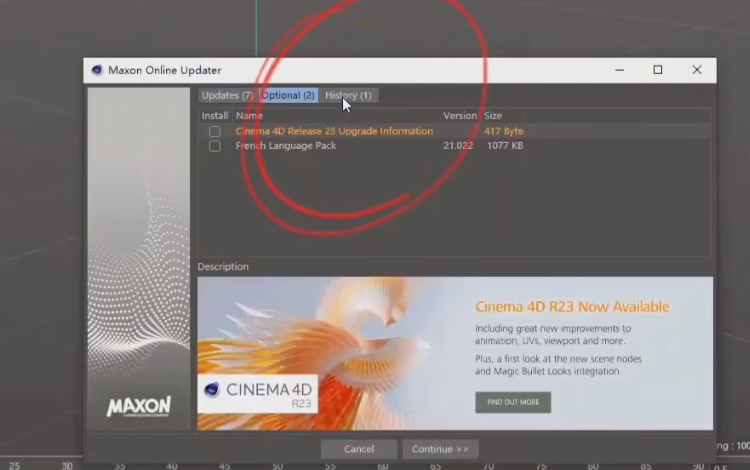
Task: Switch to the Updates (7) tab
Action: (x=227, y=96)
